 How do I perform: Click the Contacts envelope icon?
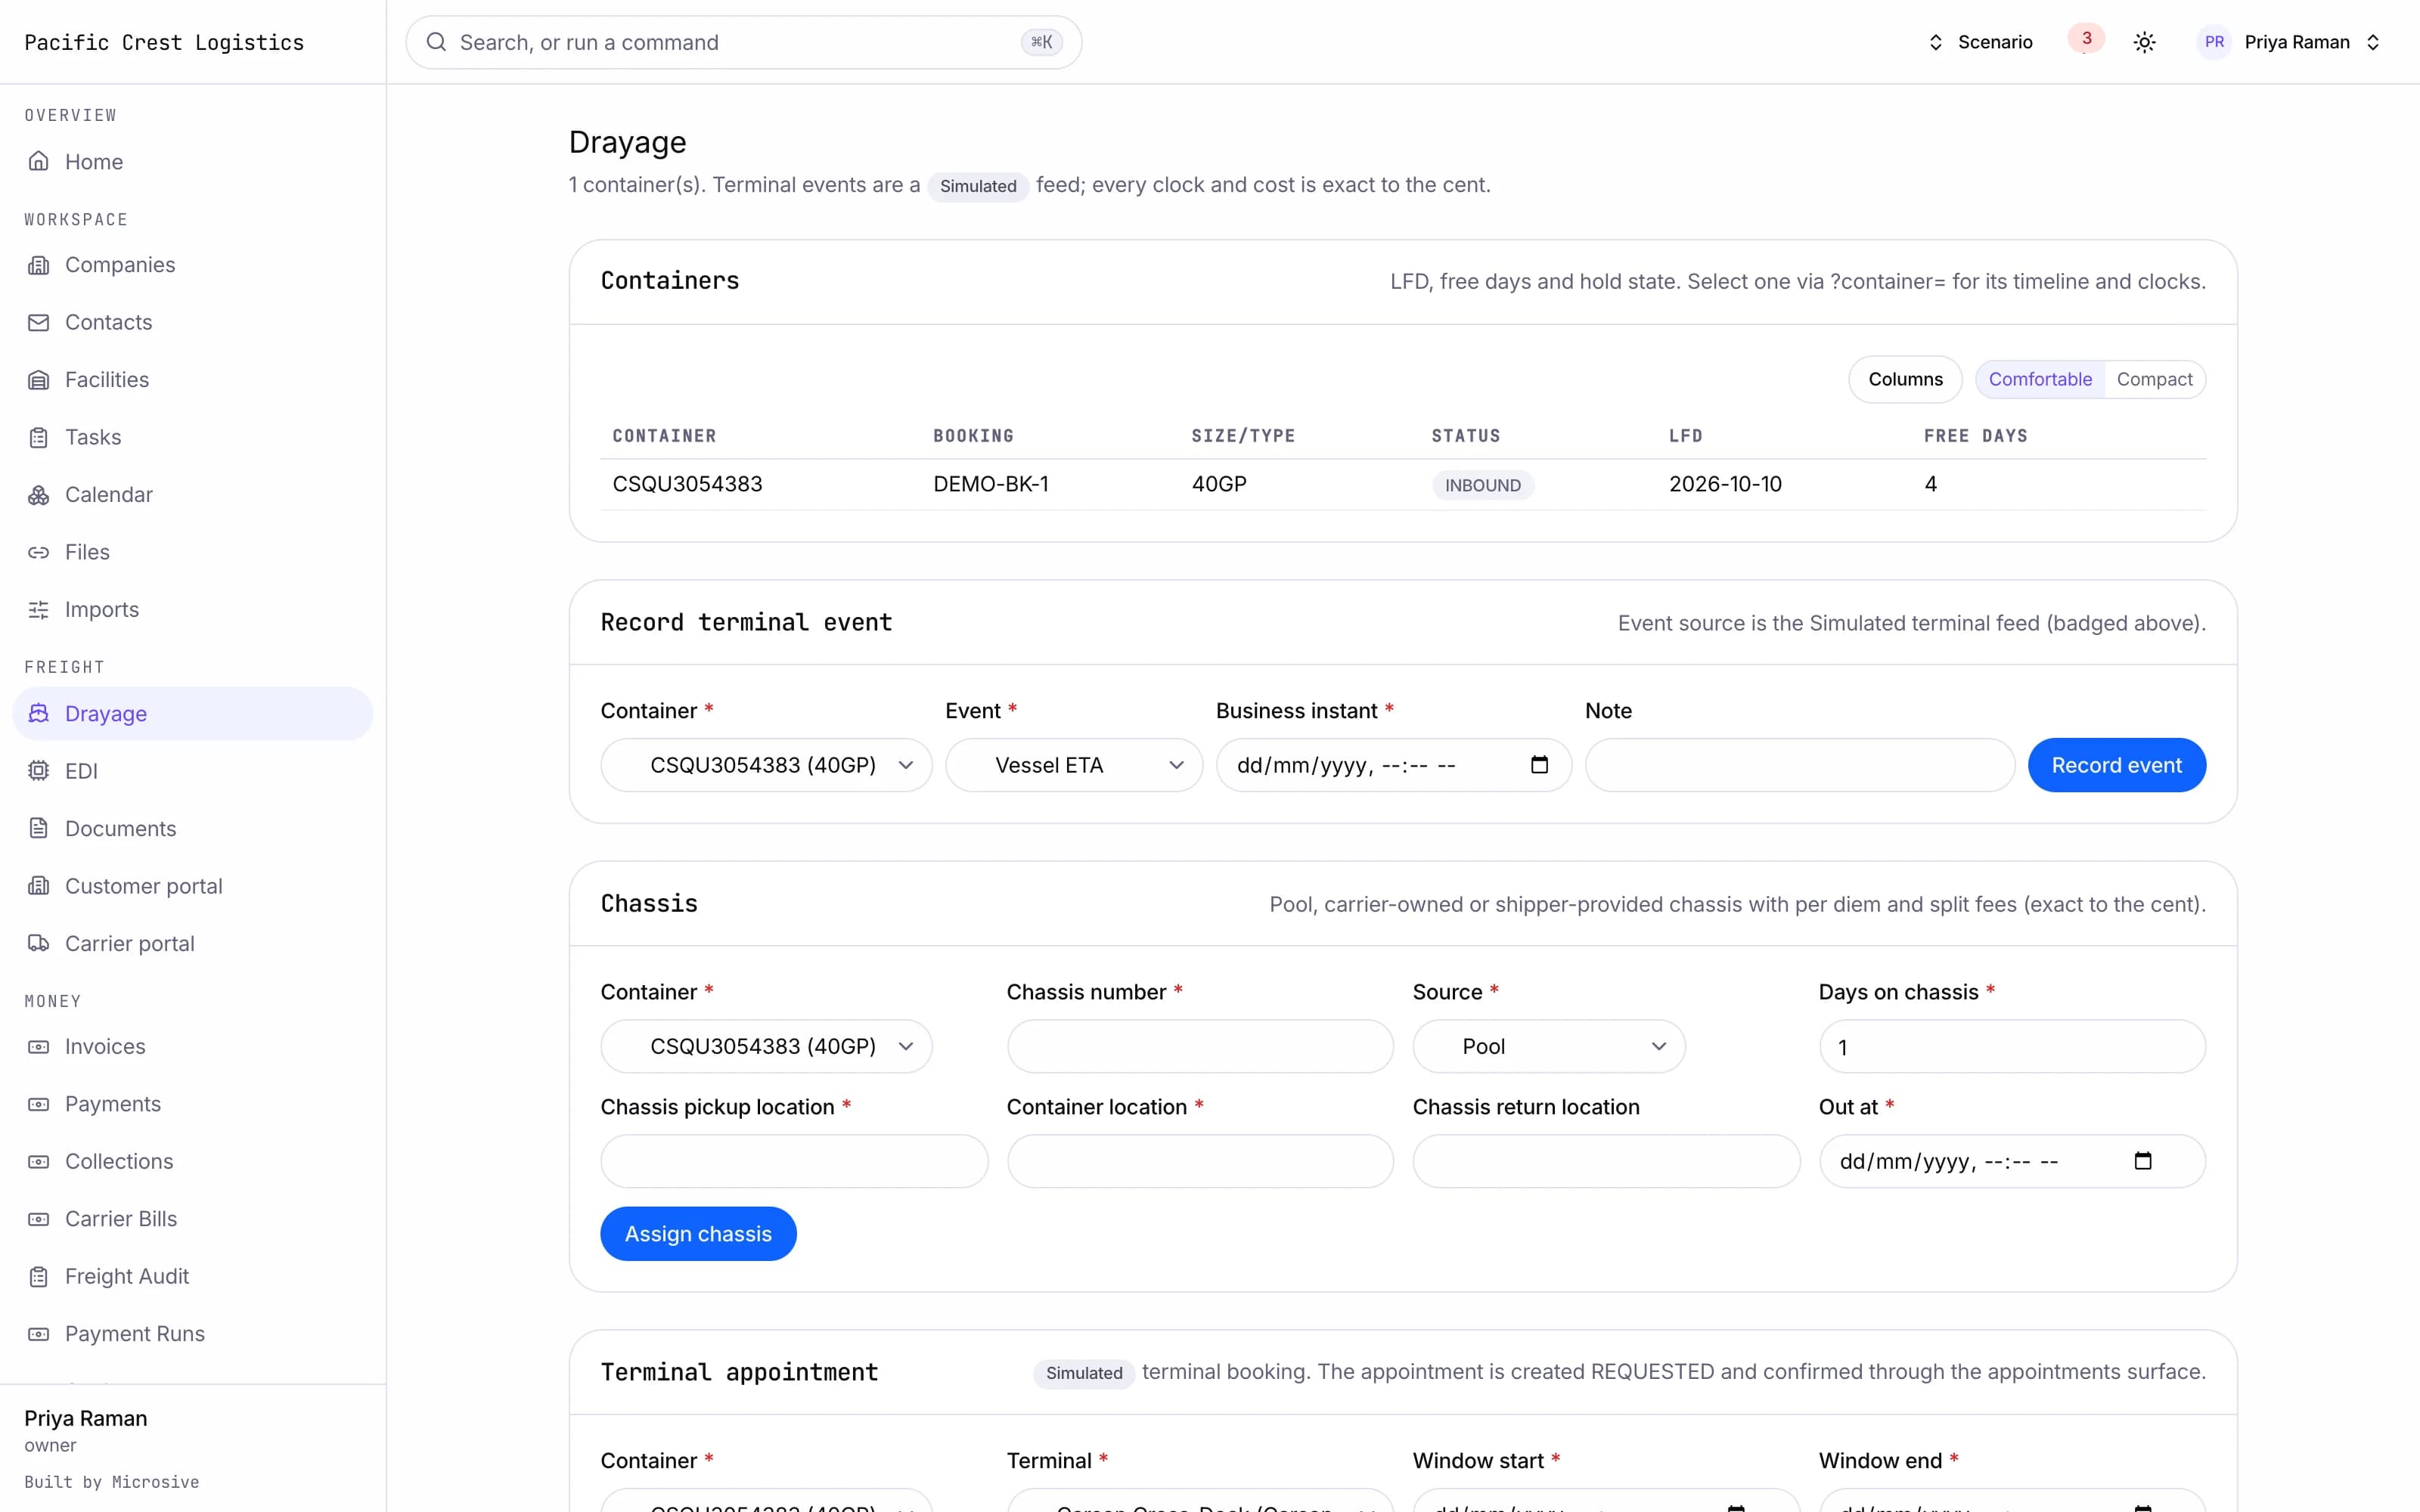point(38,322)
